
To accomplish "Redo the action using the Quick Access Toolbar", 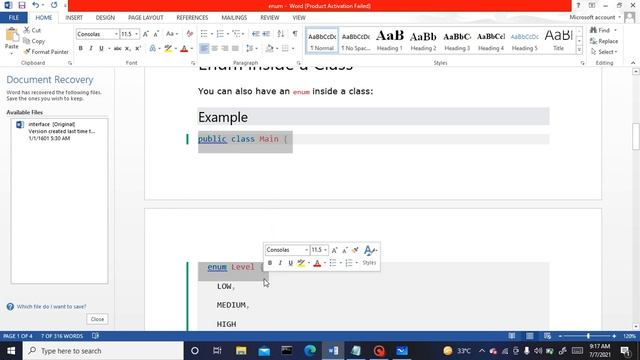I will click(54, 5).
